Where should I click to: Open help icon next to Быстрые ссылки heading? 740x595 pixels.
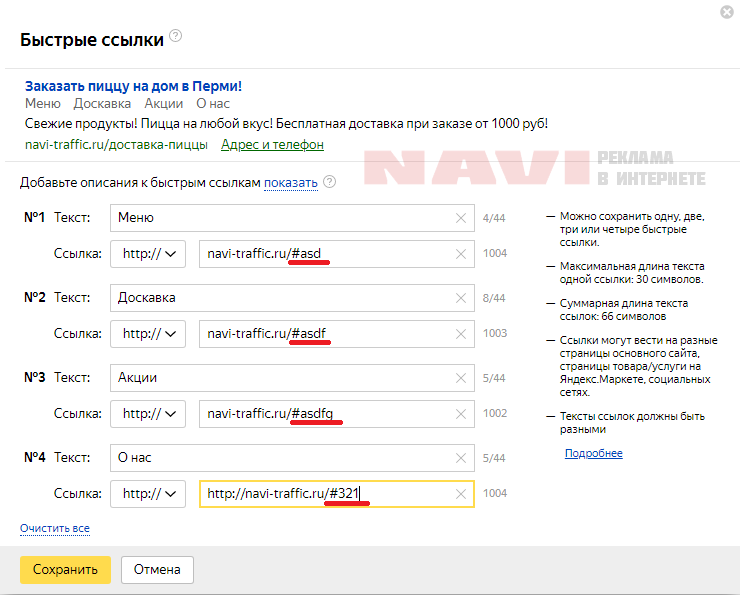[x=176, y=35]
